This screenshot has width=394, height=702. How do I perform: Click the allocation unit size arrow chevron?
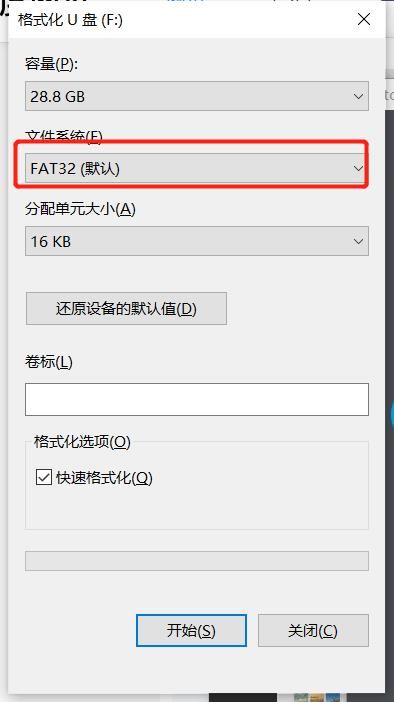(358, 241)
